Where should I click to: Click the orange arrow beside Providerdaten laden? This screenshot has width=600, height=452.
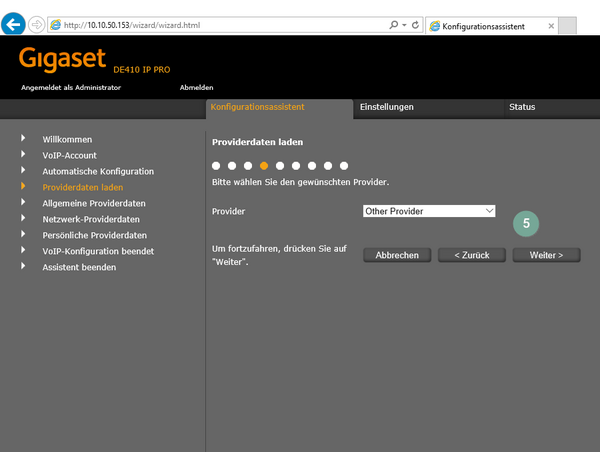click(24, 187)
